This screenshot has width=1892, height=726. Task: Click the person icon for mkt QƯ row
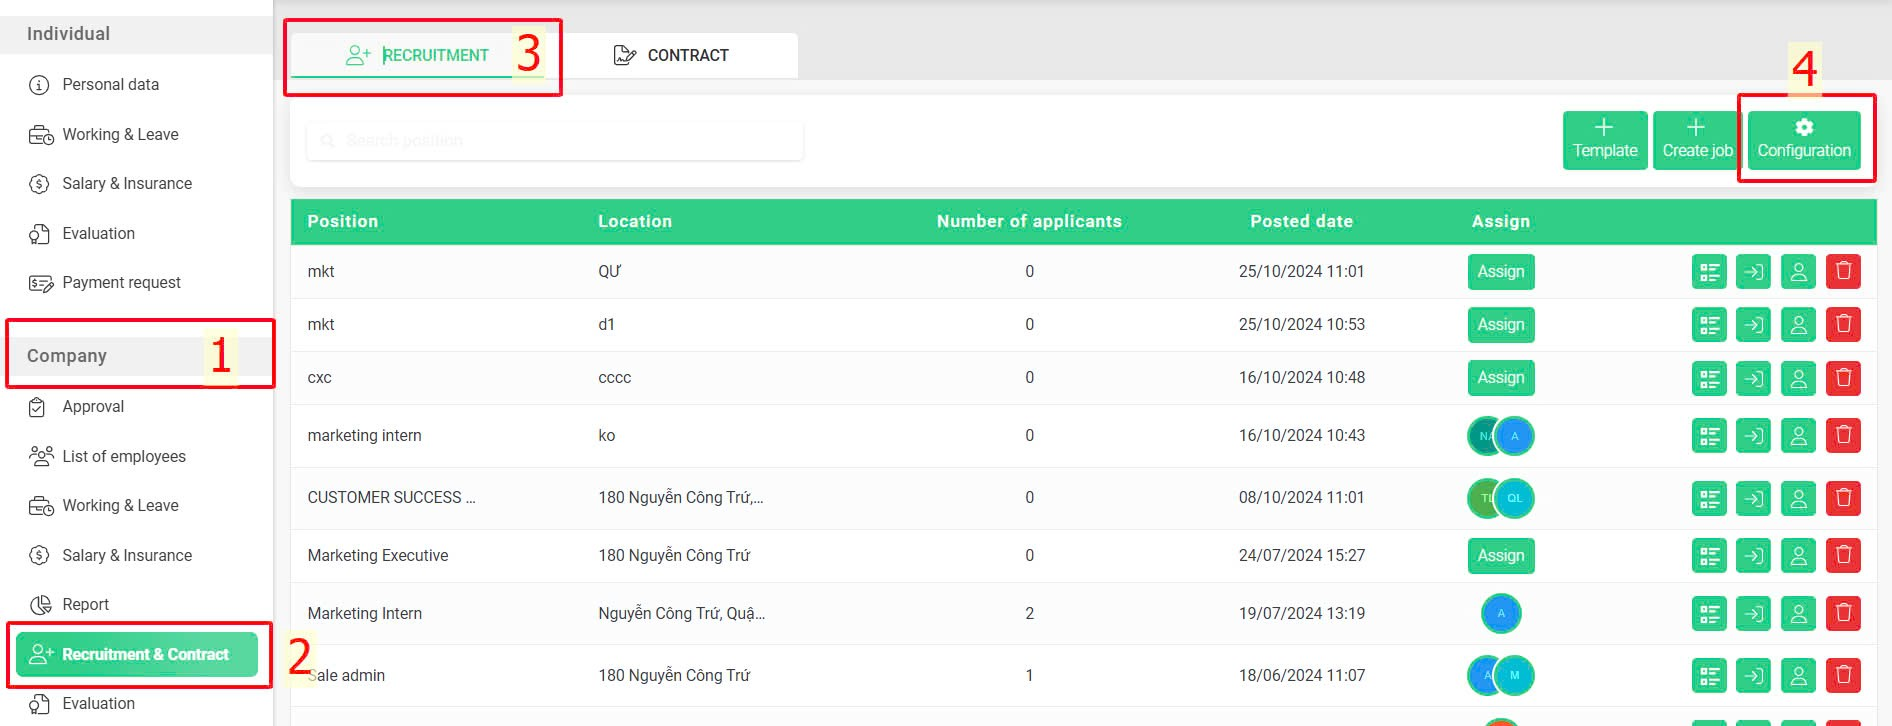point(1798,272)
